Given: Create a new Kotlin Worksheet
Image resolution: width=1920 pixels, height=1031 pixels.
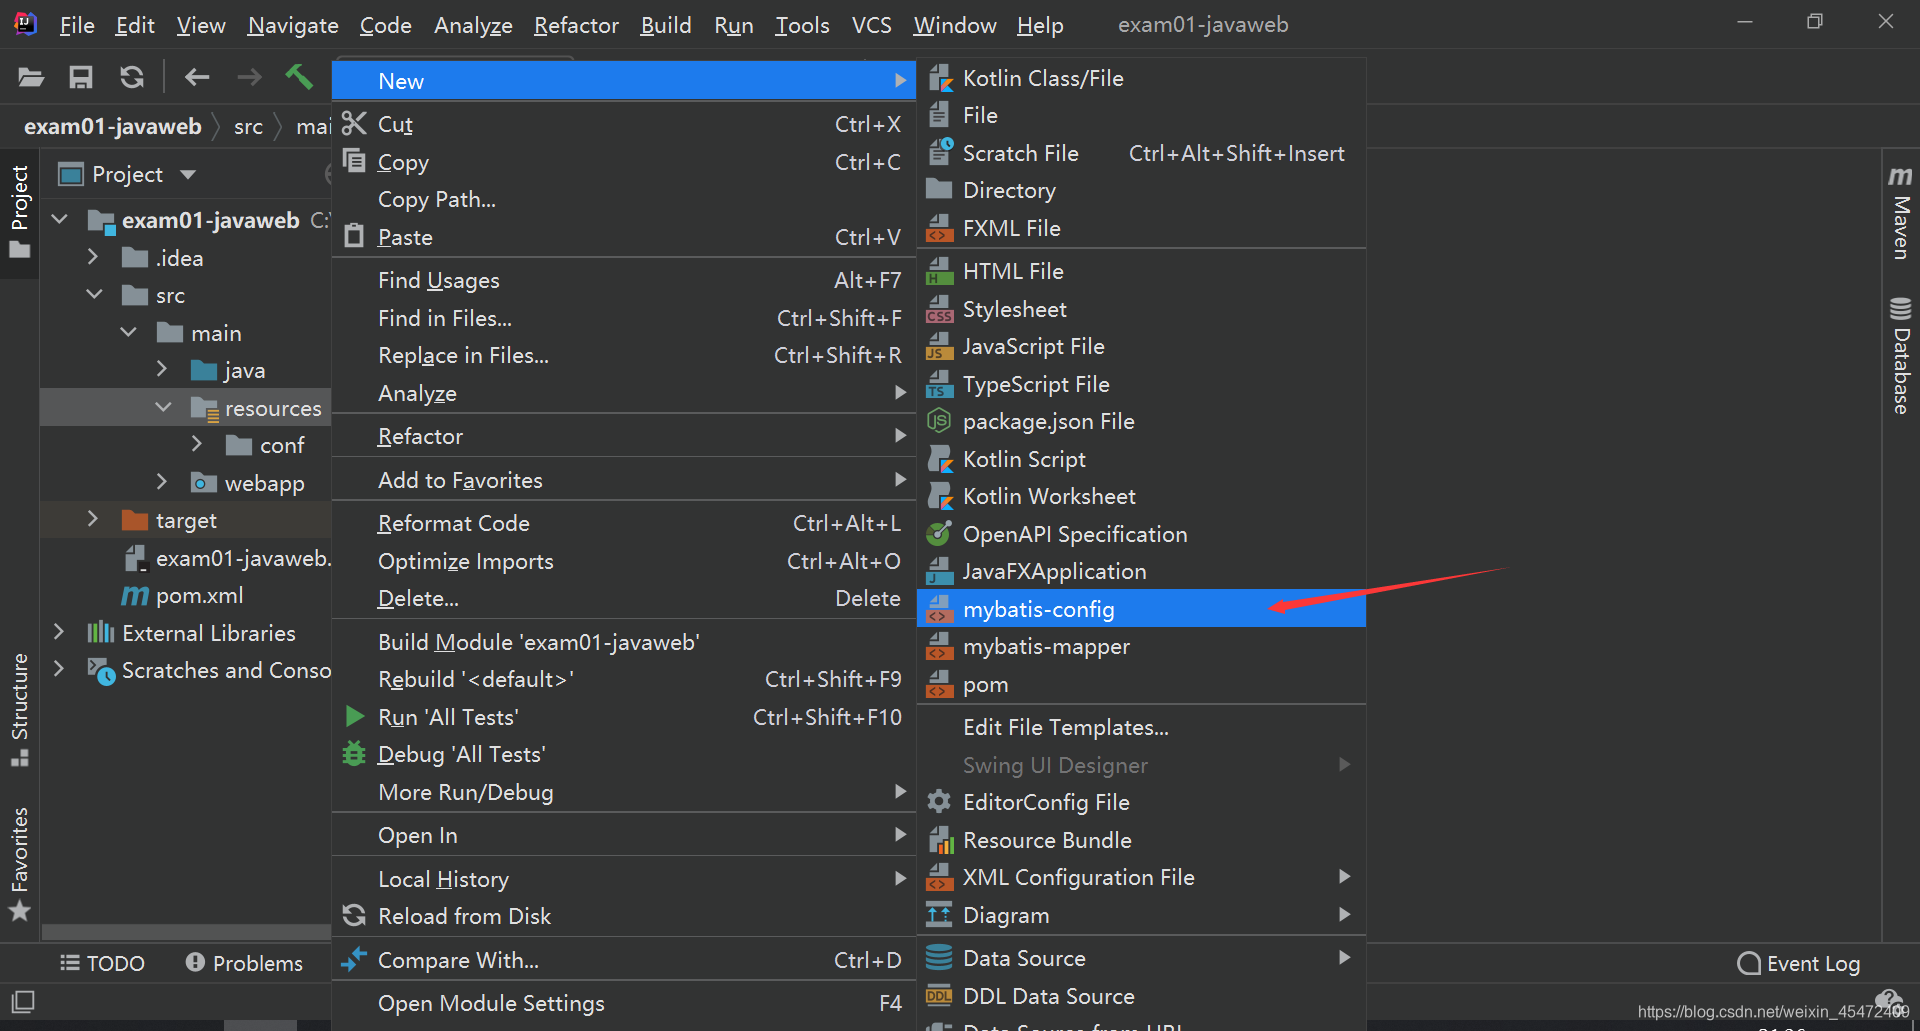Looking at the screenshot, I should pyautogui.click(x=1141, y=496).
